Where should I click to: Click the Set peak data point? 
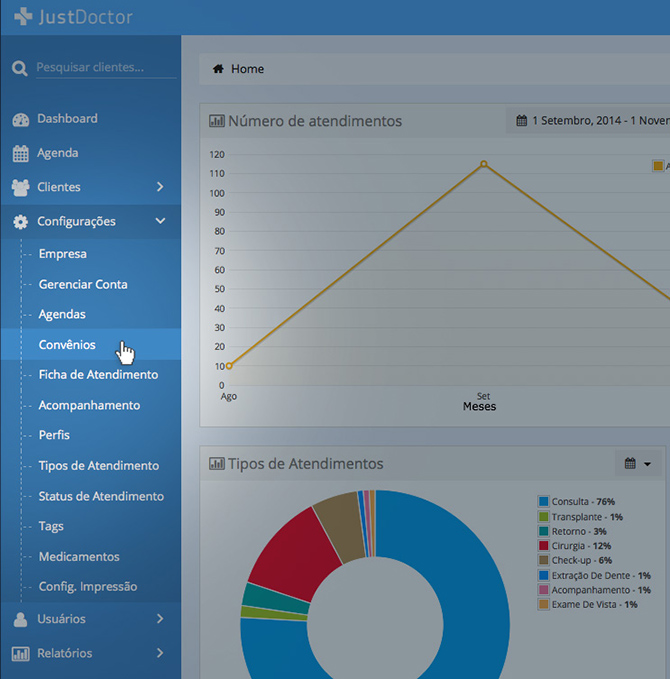click(x=484, y=164)
